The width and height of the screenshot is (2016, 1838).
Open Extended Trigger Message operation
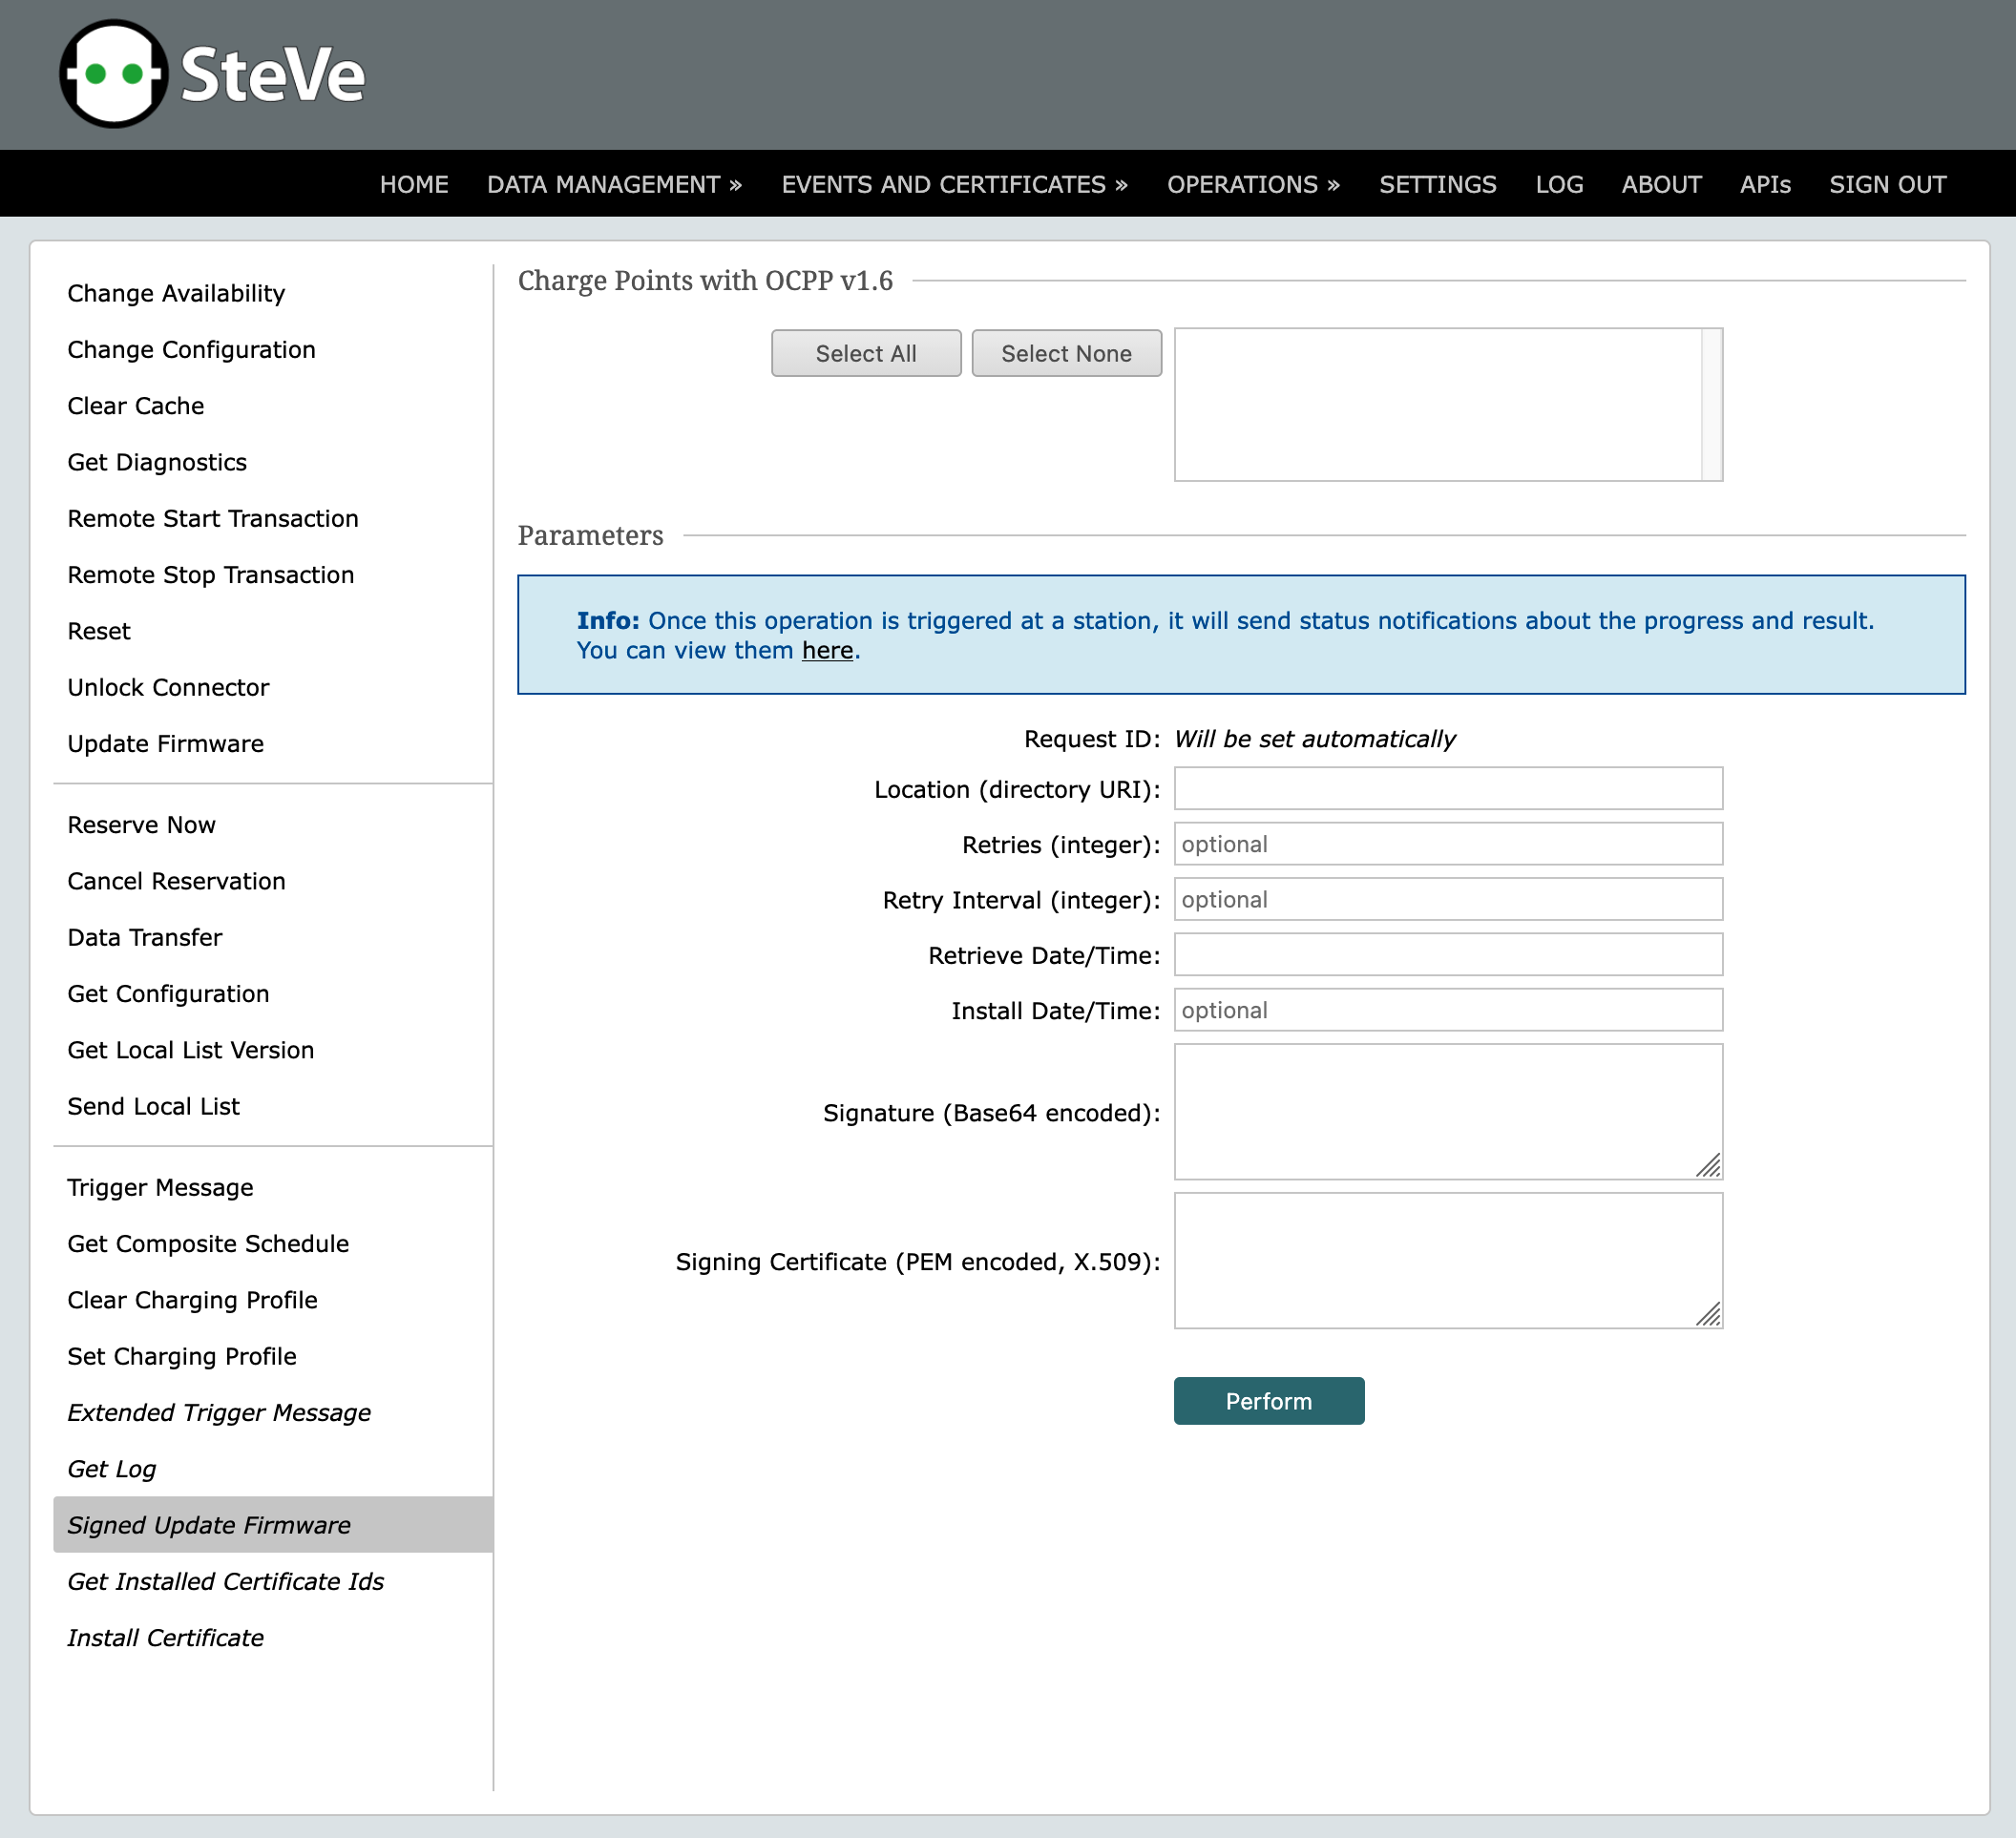(218, 1412)
